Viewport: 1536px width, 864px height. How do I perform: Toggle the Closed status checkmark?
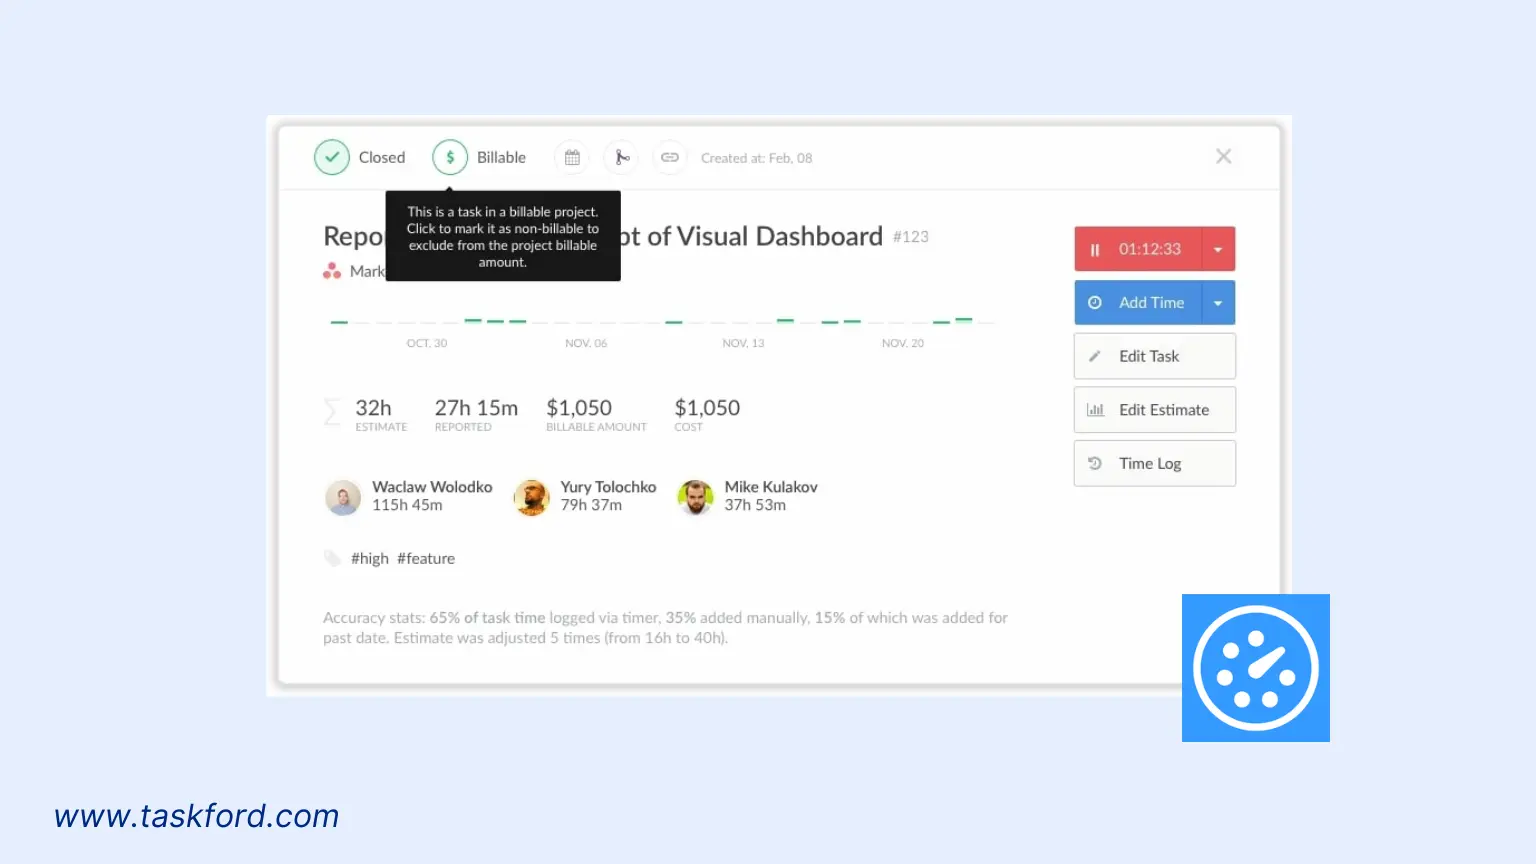(x=332, y=157)
